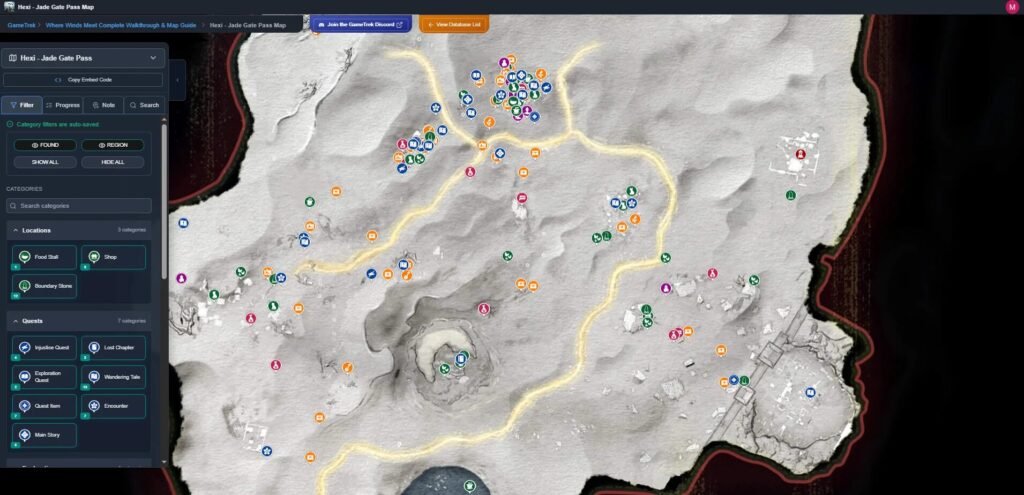Toggle the Lost Chapter category filter

pos(112,348)
